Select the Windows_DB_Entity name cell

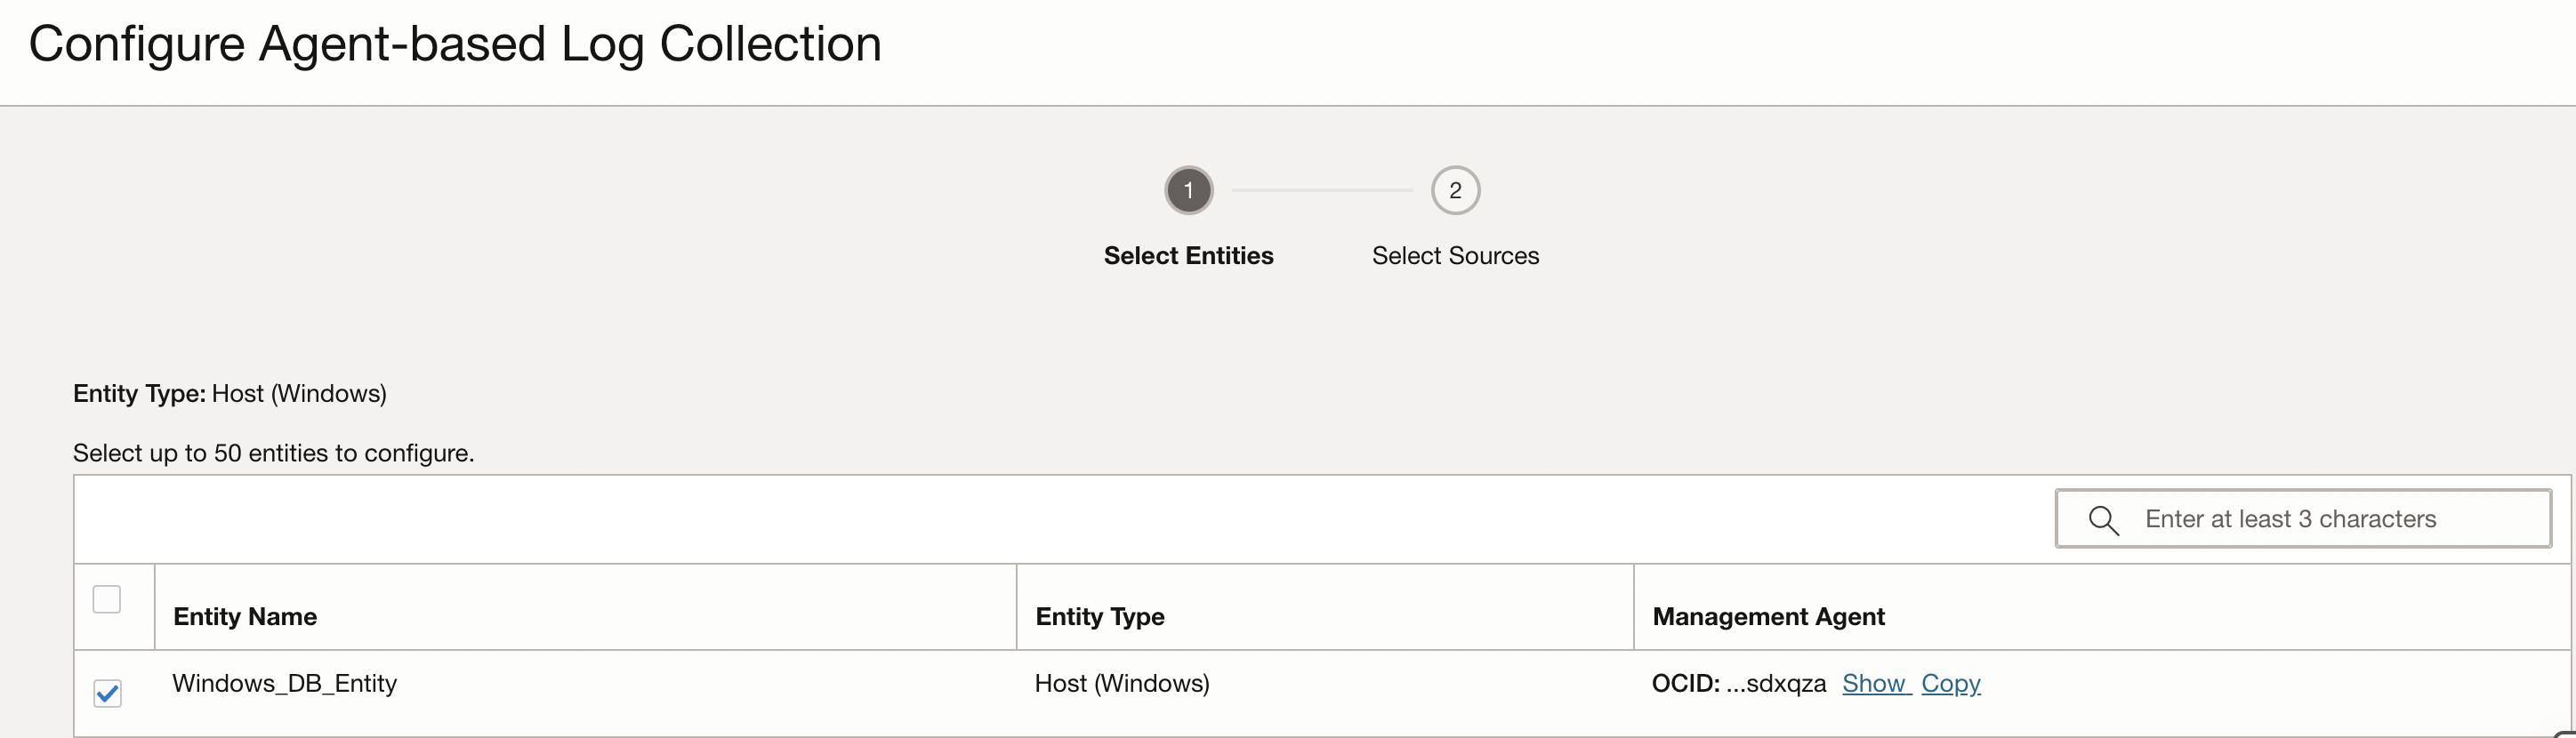285,683
